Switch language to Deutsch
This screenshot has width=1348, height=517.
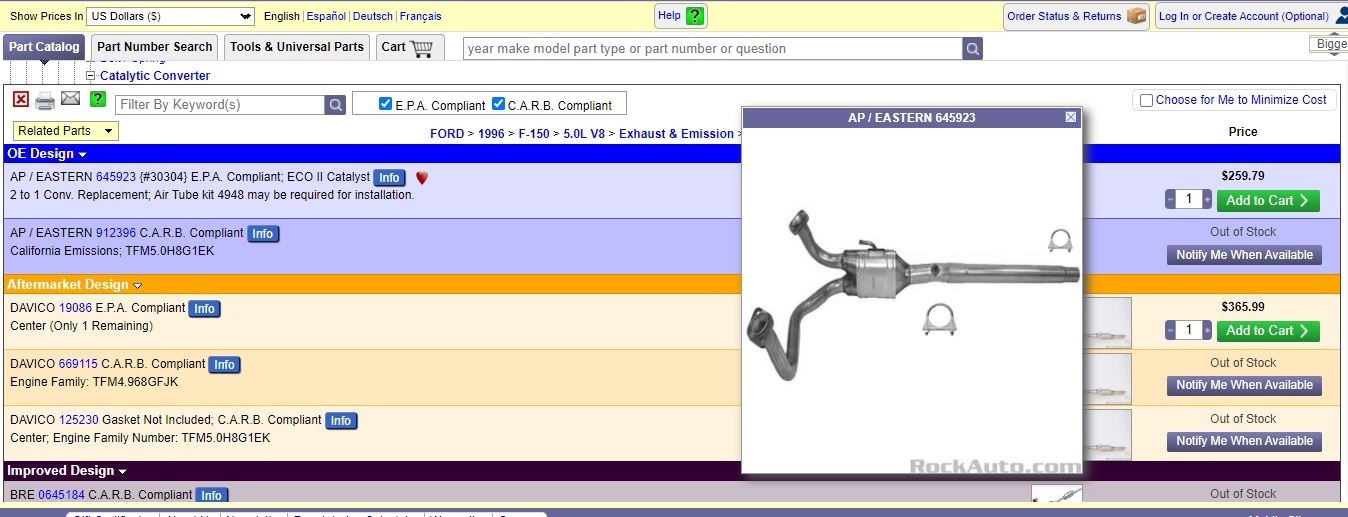point(373,16)
